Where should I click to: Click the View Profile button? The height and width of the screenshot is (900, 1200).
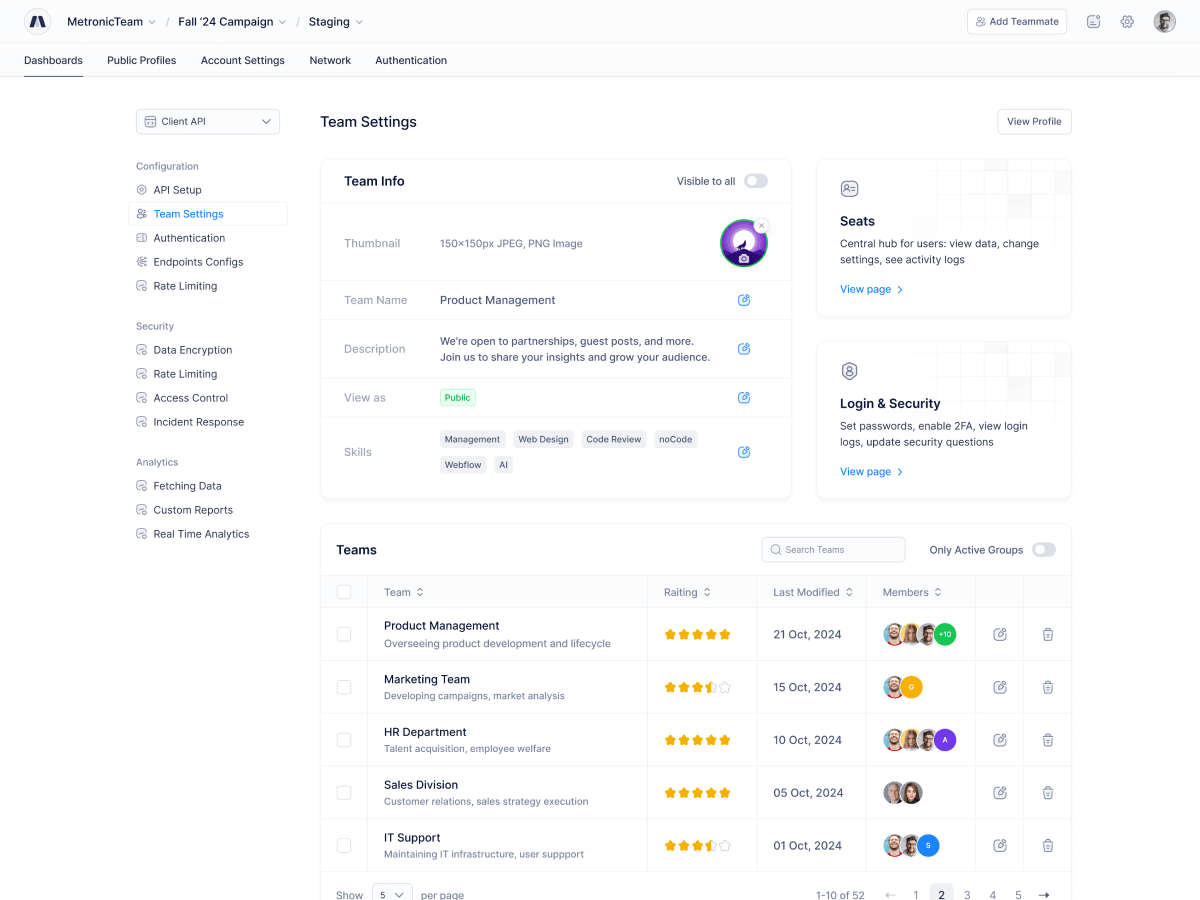tap(1034, 122)
